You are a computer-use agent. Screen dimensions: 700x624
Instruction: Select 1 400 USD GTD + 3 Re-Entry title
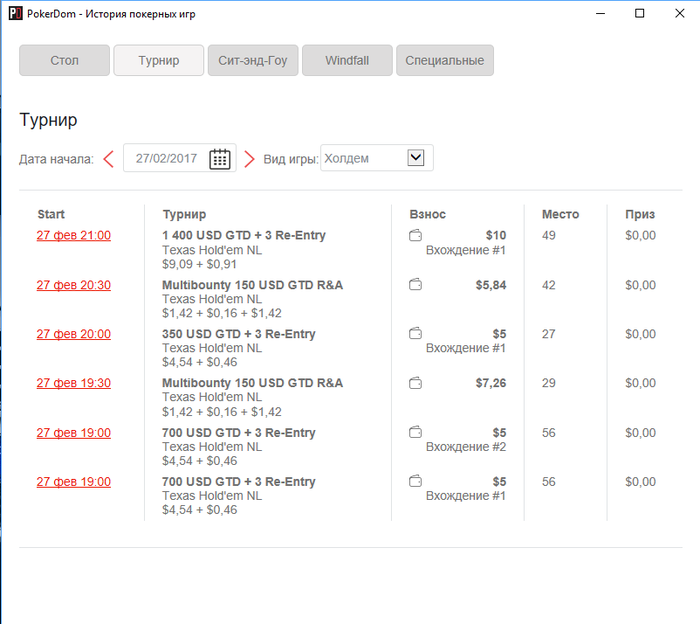244,235
